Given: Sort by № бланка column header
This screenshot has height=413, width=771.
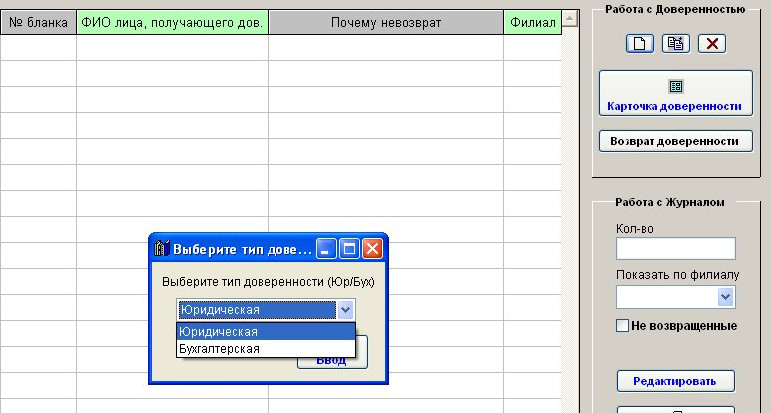Looking at the screenshot, I should tap(38, 23).
